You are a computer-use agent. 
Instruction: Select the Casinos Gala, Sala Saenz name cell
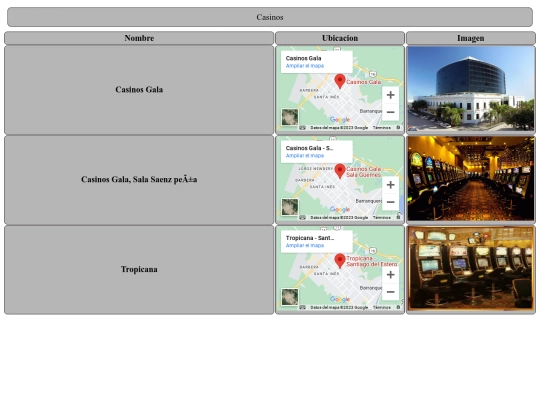click(139, 179)
